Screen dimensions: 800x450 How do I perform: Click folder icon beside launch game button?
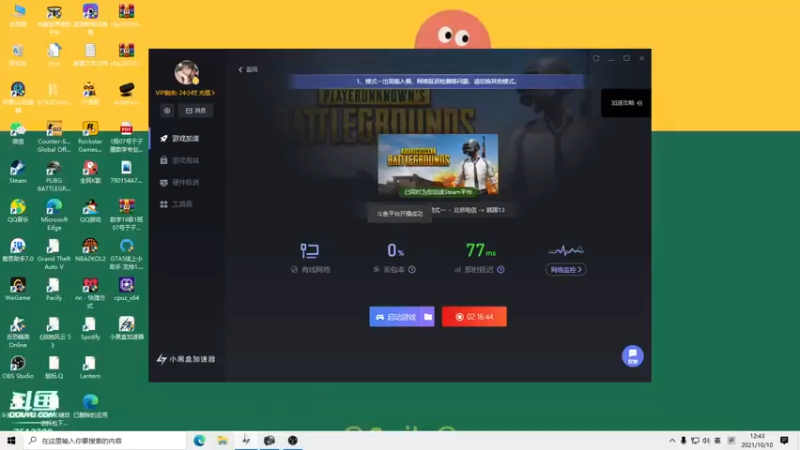429,317
